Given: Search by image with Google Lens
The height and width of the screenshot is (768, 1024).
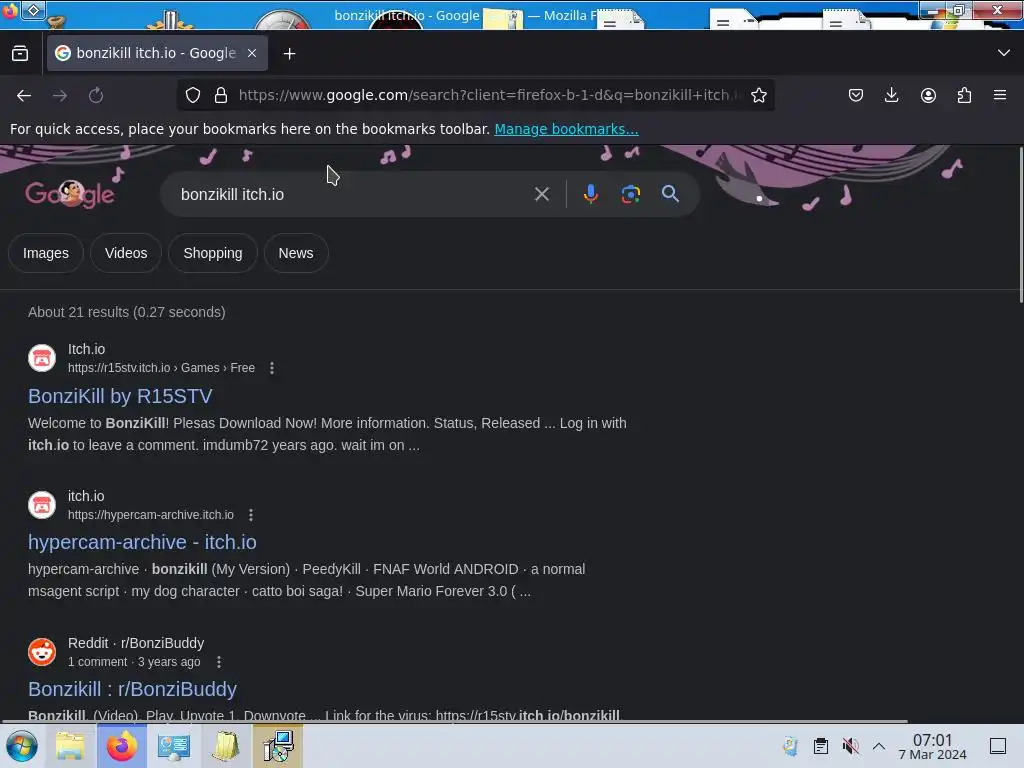Looking at the screenshot, I should coord(630,194).
